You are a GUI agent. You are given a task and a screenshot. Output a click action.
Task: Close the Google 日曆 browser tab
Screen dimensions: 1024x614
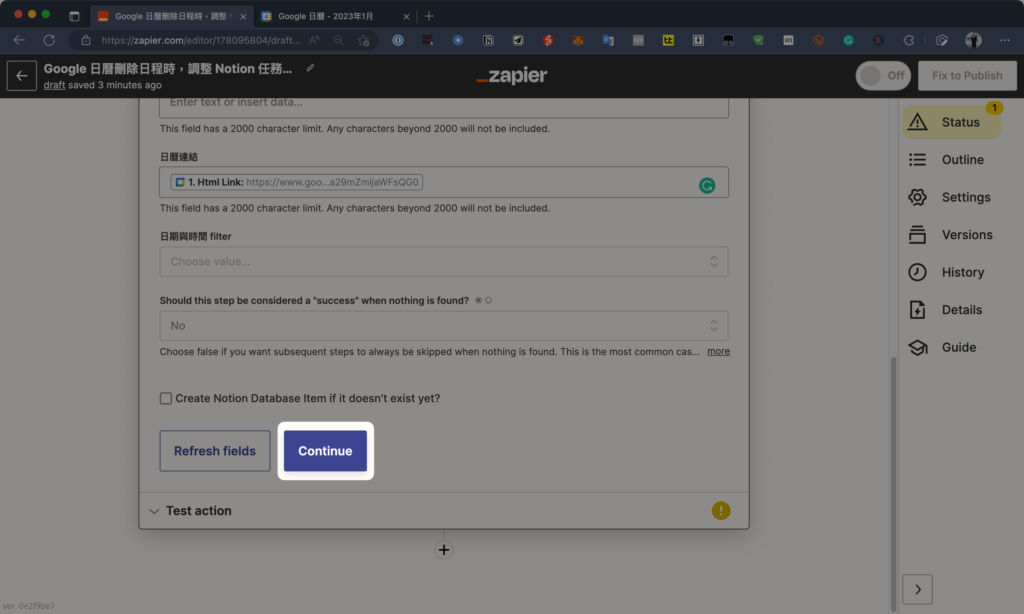pyautogui.click(x=406, y=16)
